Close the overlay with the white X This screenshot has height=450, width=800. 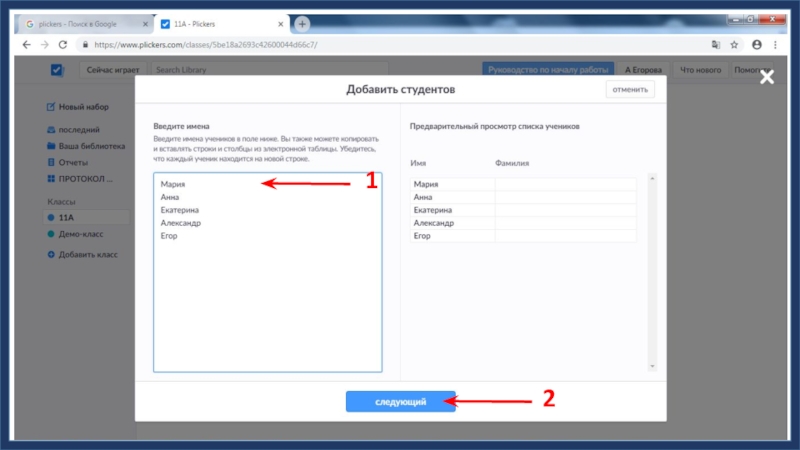click(x=766, y=77)
